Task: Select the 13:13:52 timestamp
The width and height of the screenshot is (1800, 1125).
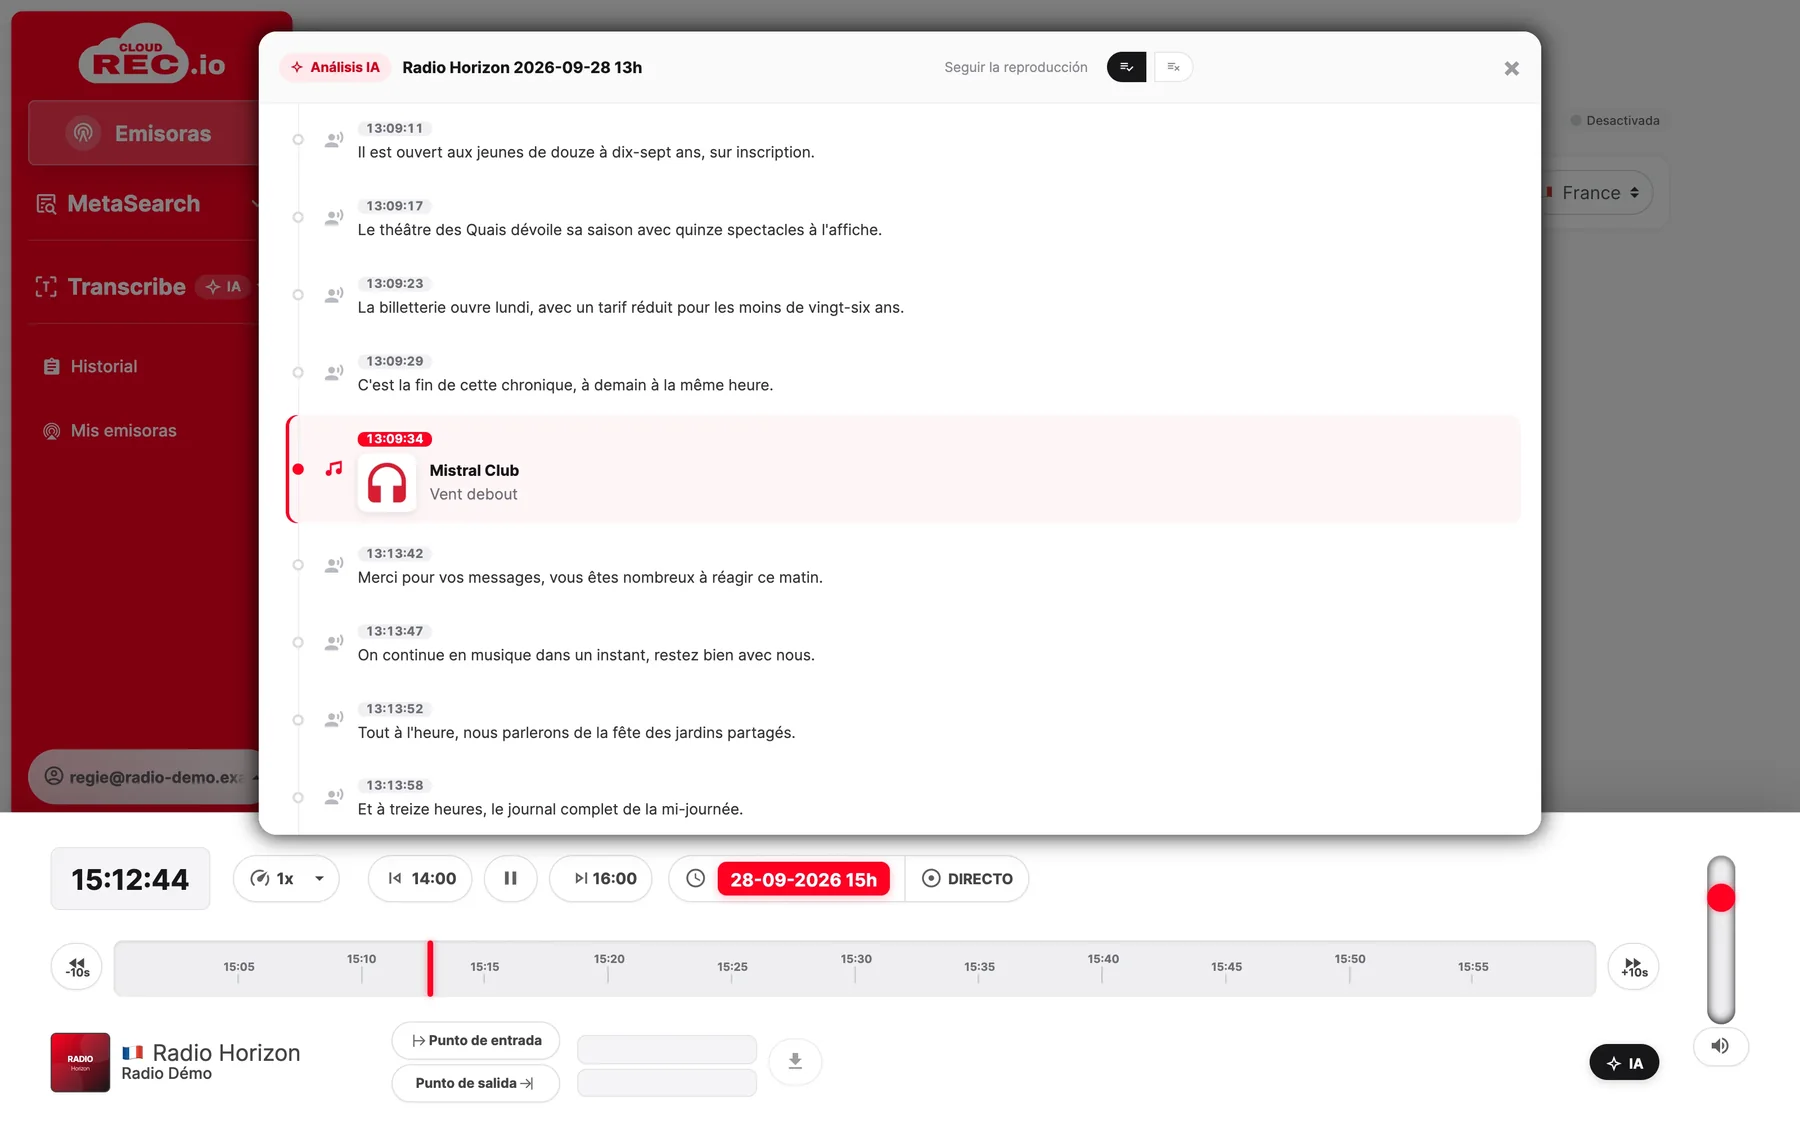Action: click(395, 709)
